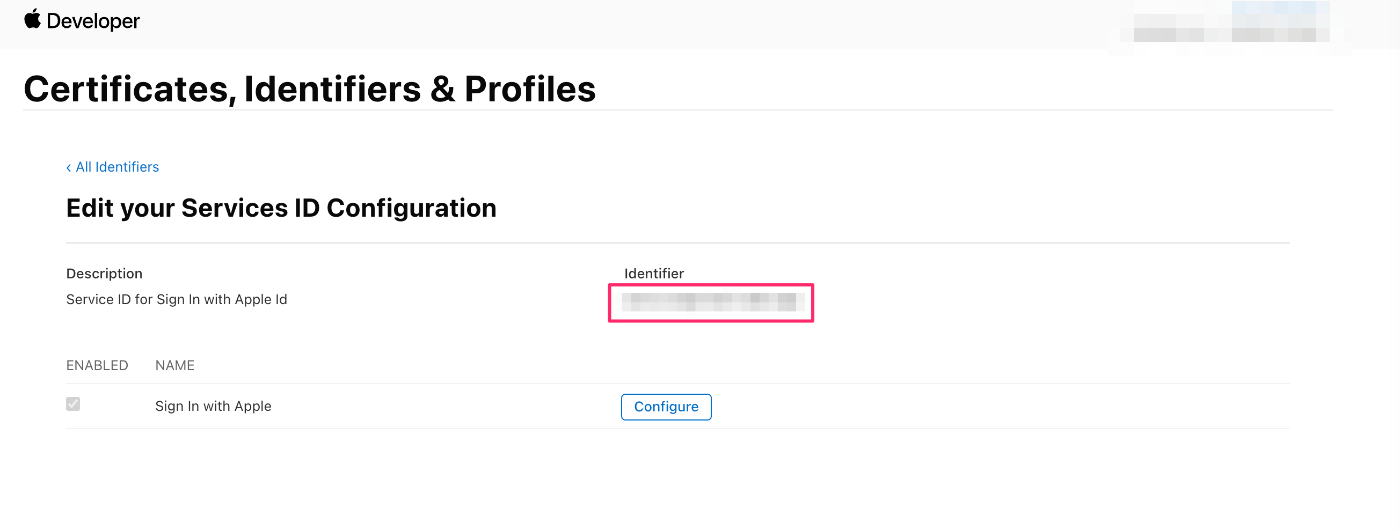Viewport: 1400px width, 531px height.
Task: Select the Sign In with Apple name text
Action: 213,407
